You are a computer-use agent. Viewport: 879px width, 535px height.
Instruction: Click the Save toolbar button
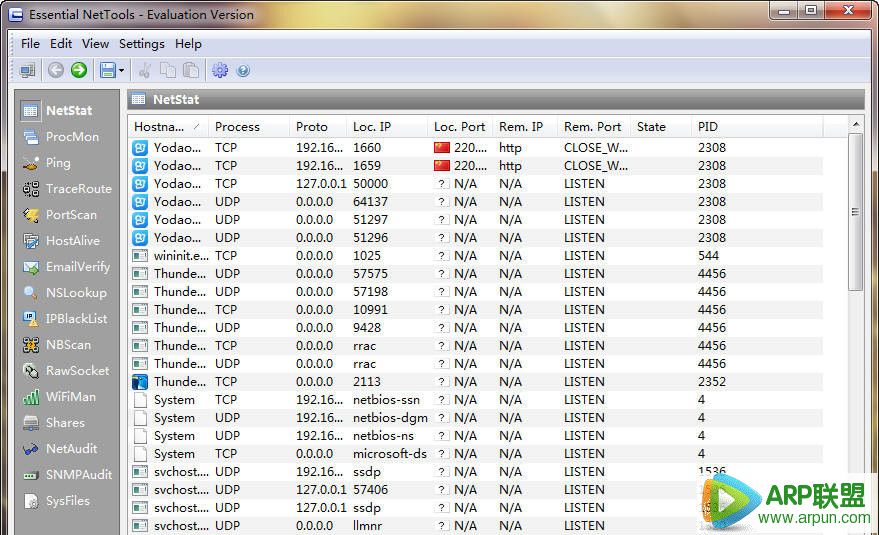click(x=106, y=70)
